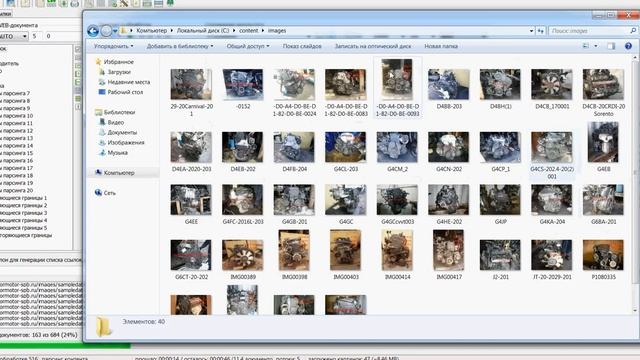Open Изображения library
The width and height of the screenshot is (640, 360).
click(x=126, y=143)
